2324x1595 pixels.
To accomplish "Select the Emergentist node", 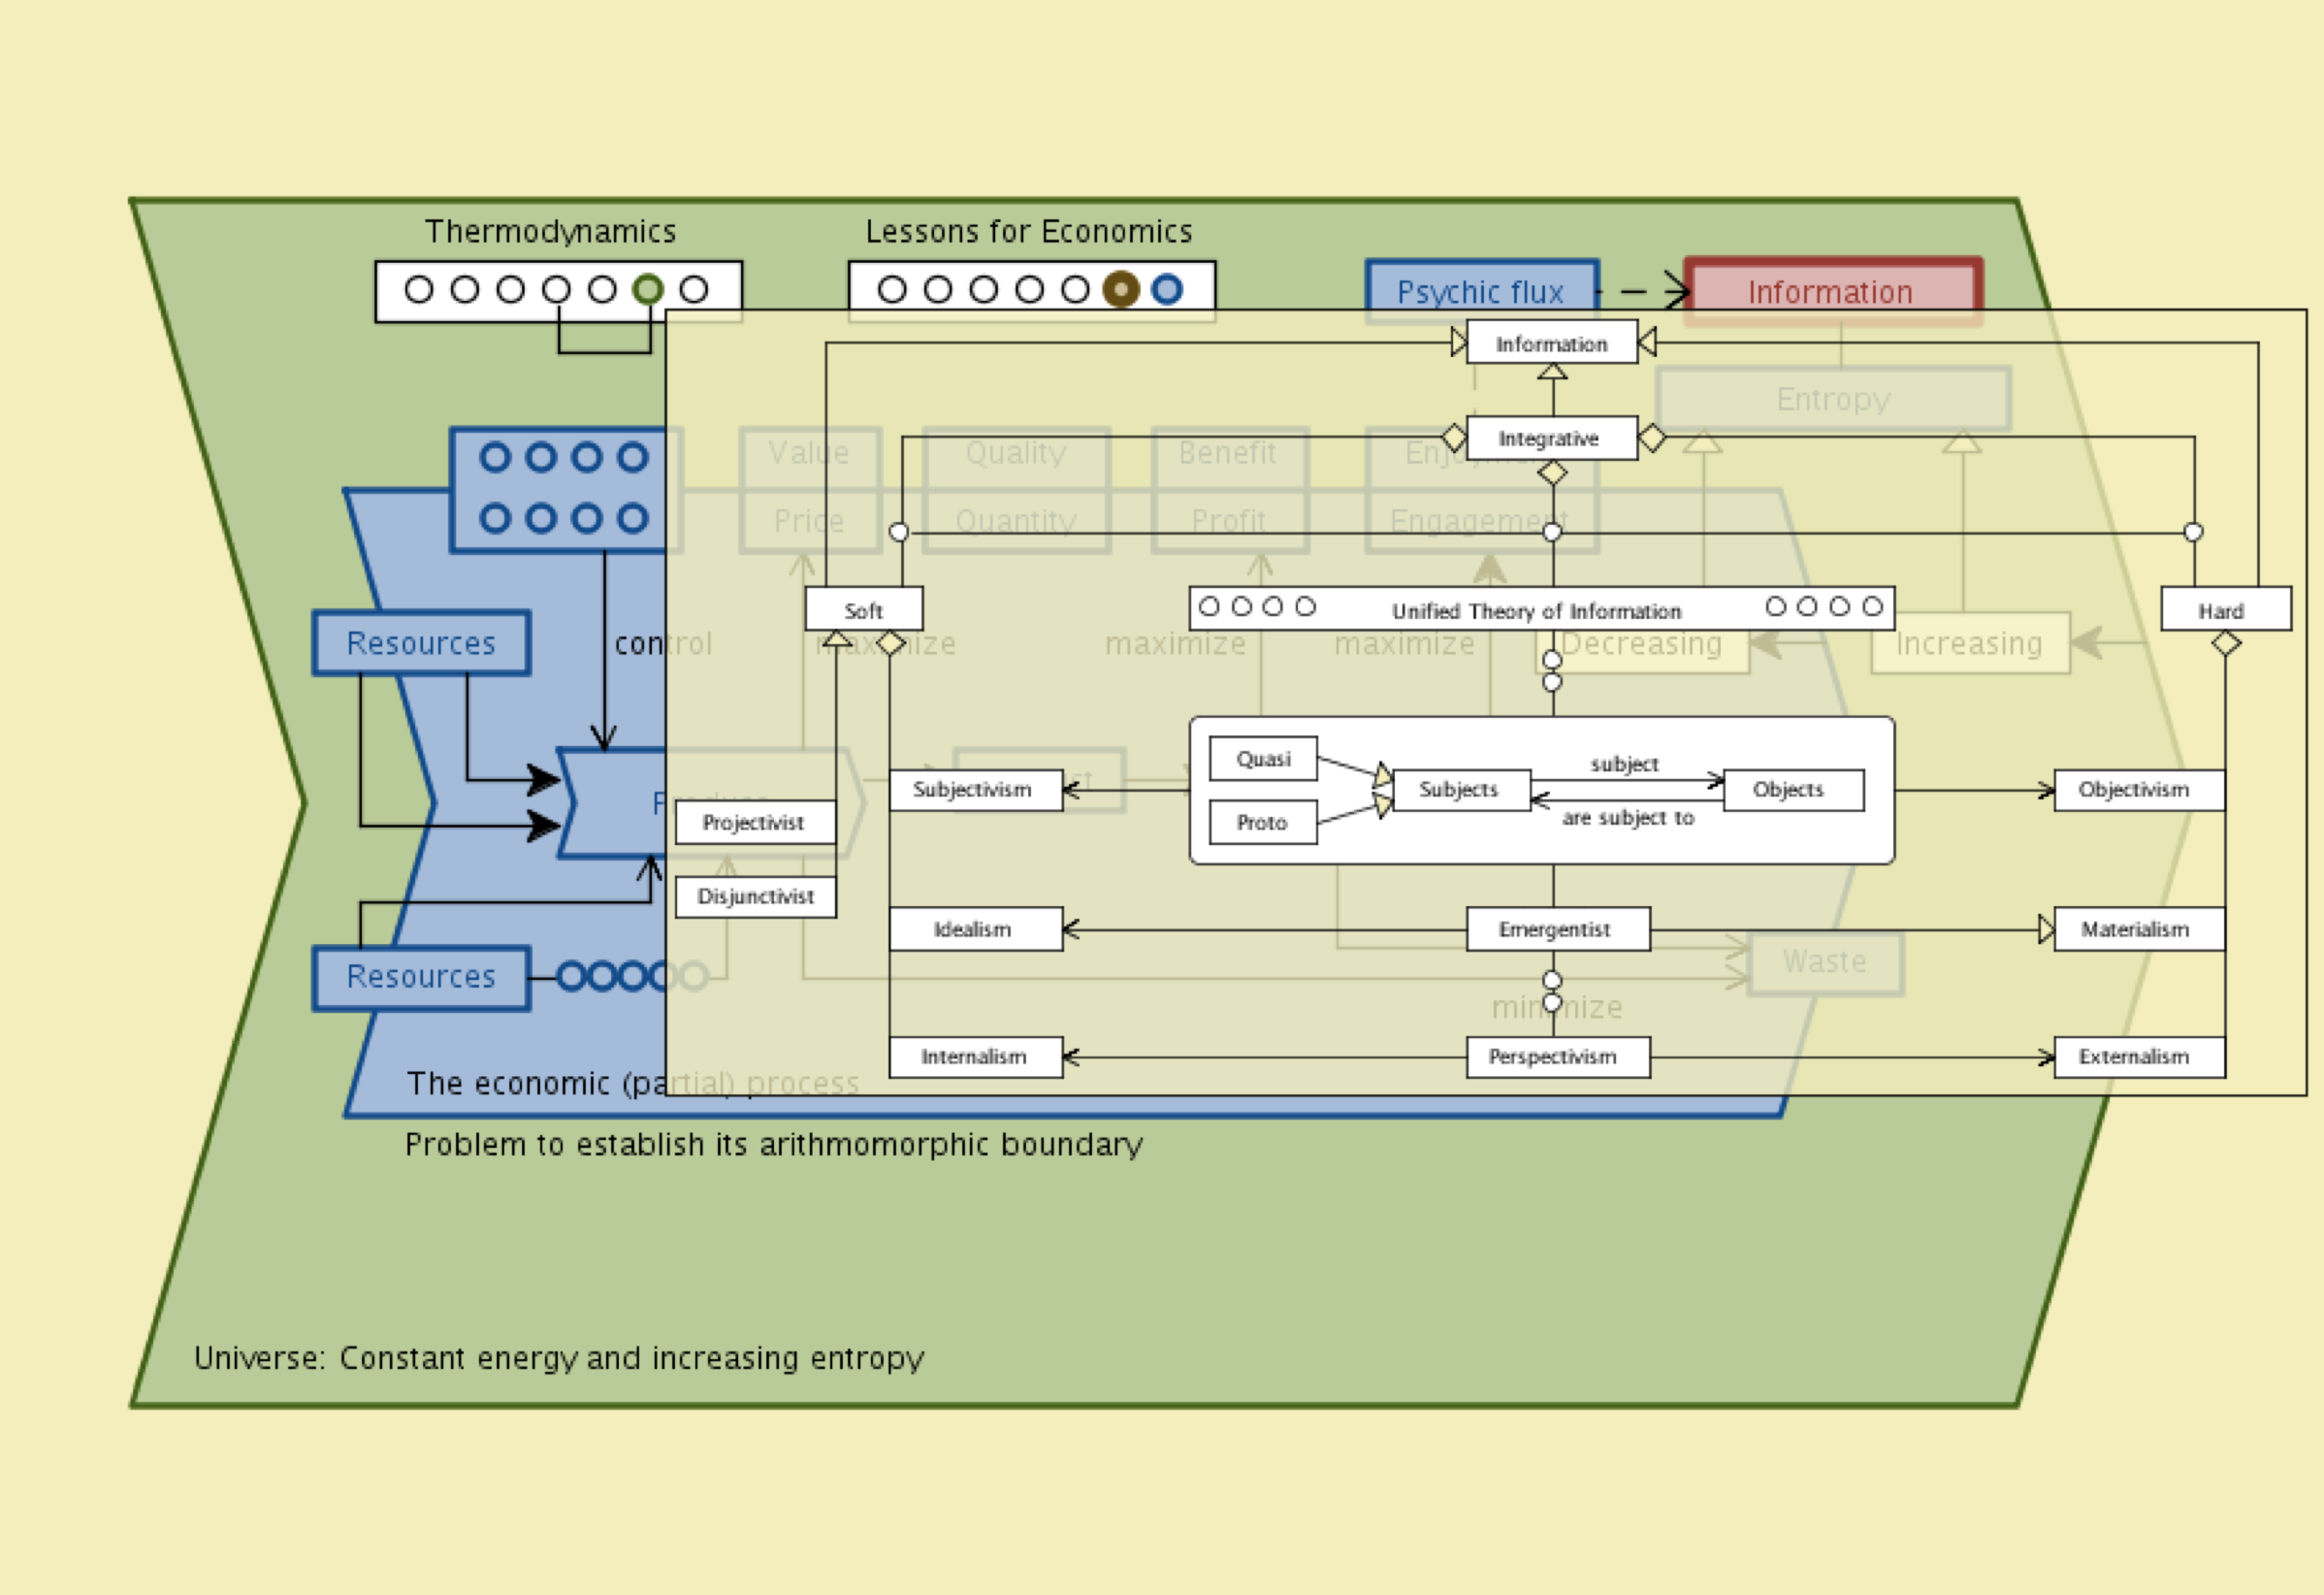I will click(x=1557, y=929).
